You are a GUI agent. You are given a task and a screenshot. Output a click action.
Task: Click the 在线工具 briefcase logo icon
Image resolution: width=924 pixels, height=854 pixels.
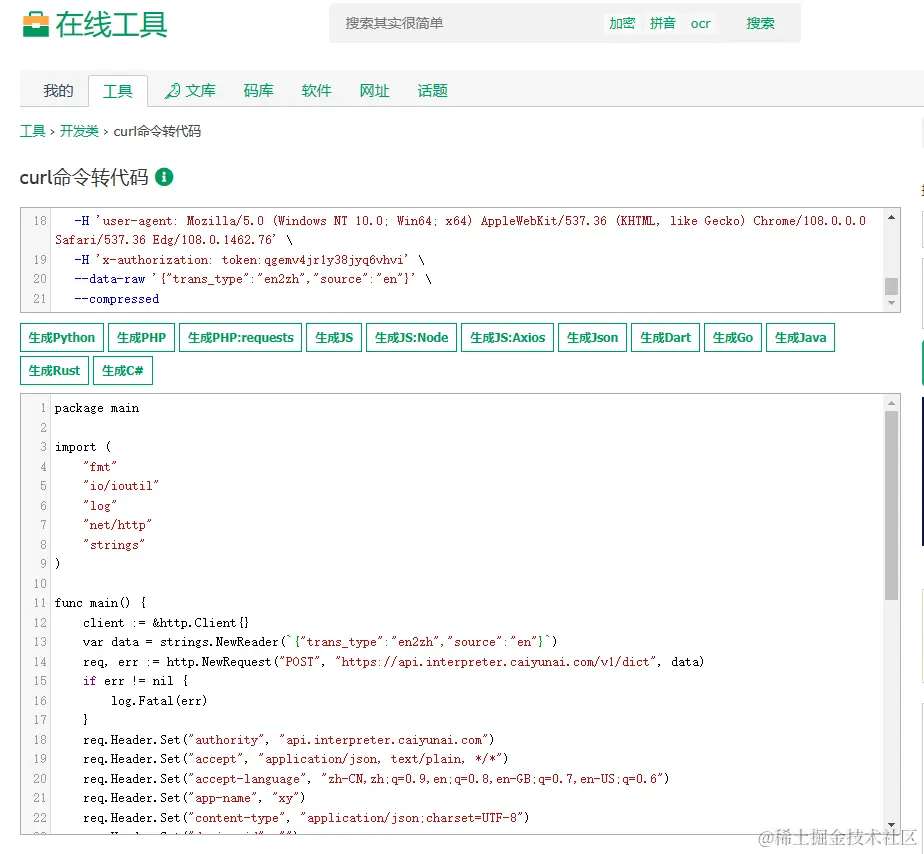[x=35, y=25]
